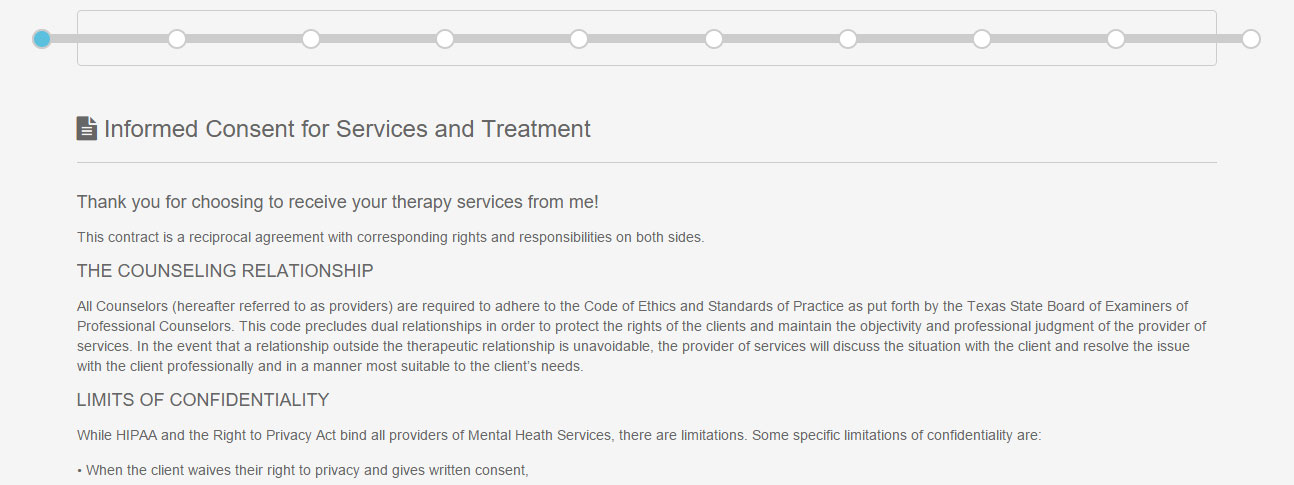Click THE COUNSELING RELATIONSHIP section heading

[225, 271]
